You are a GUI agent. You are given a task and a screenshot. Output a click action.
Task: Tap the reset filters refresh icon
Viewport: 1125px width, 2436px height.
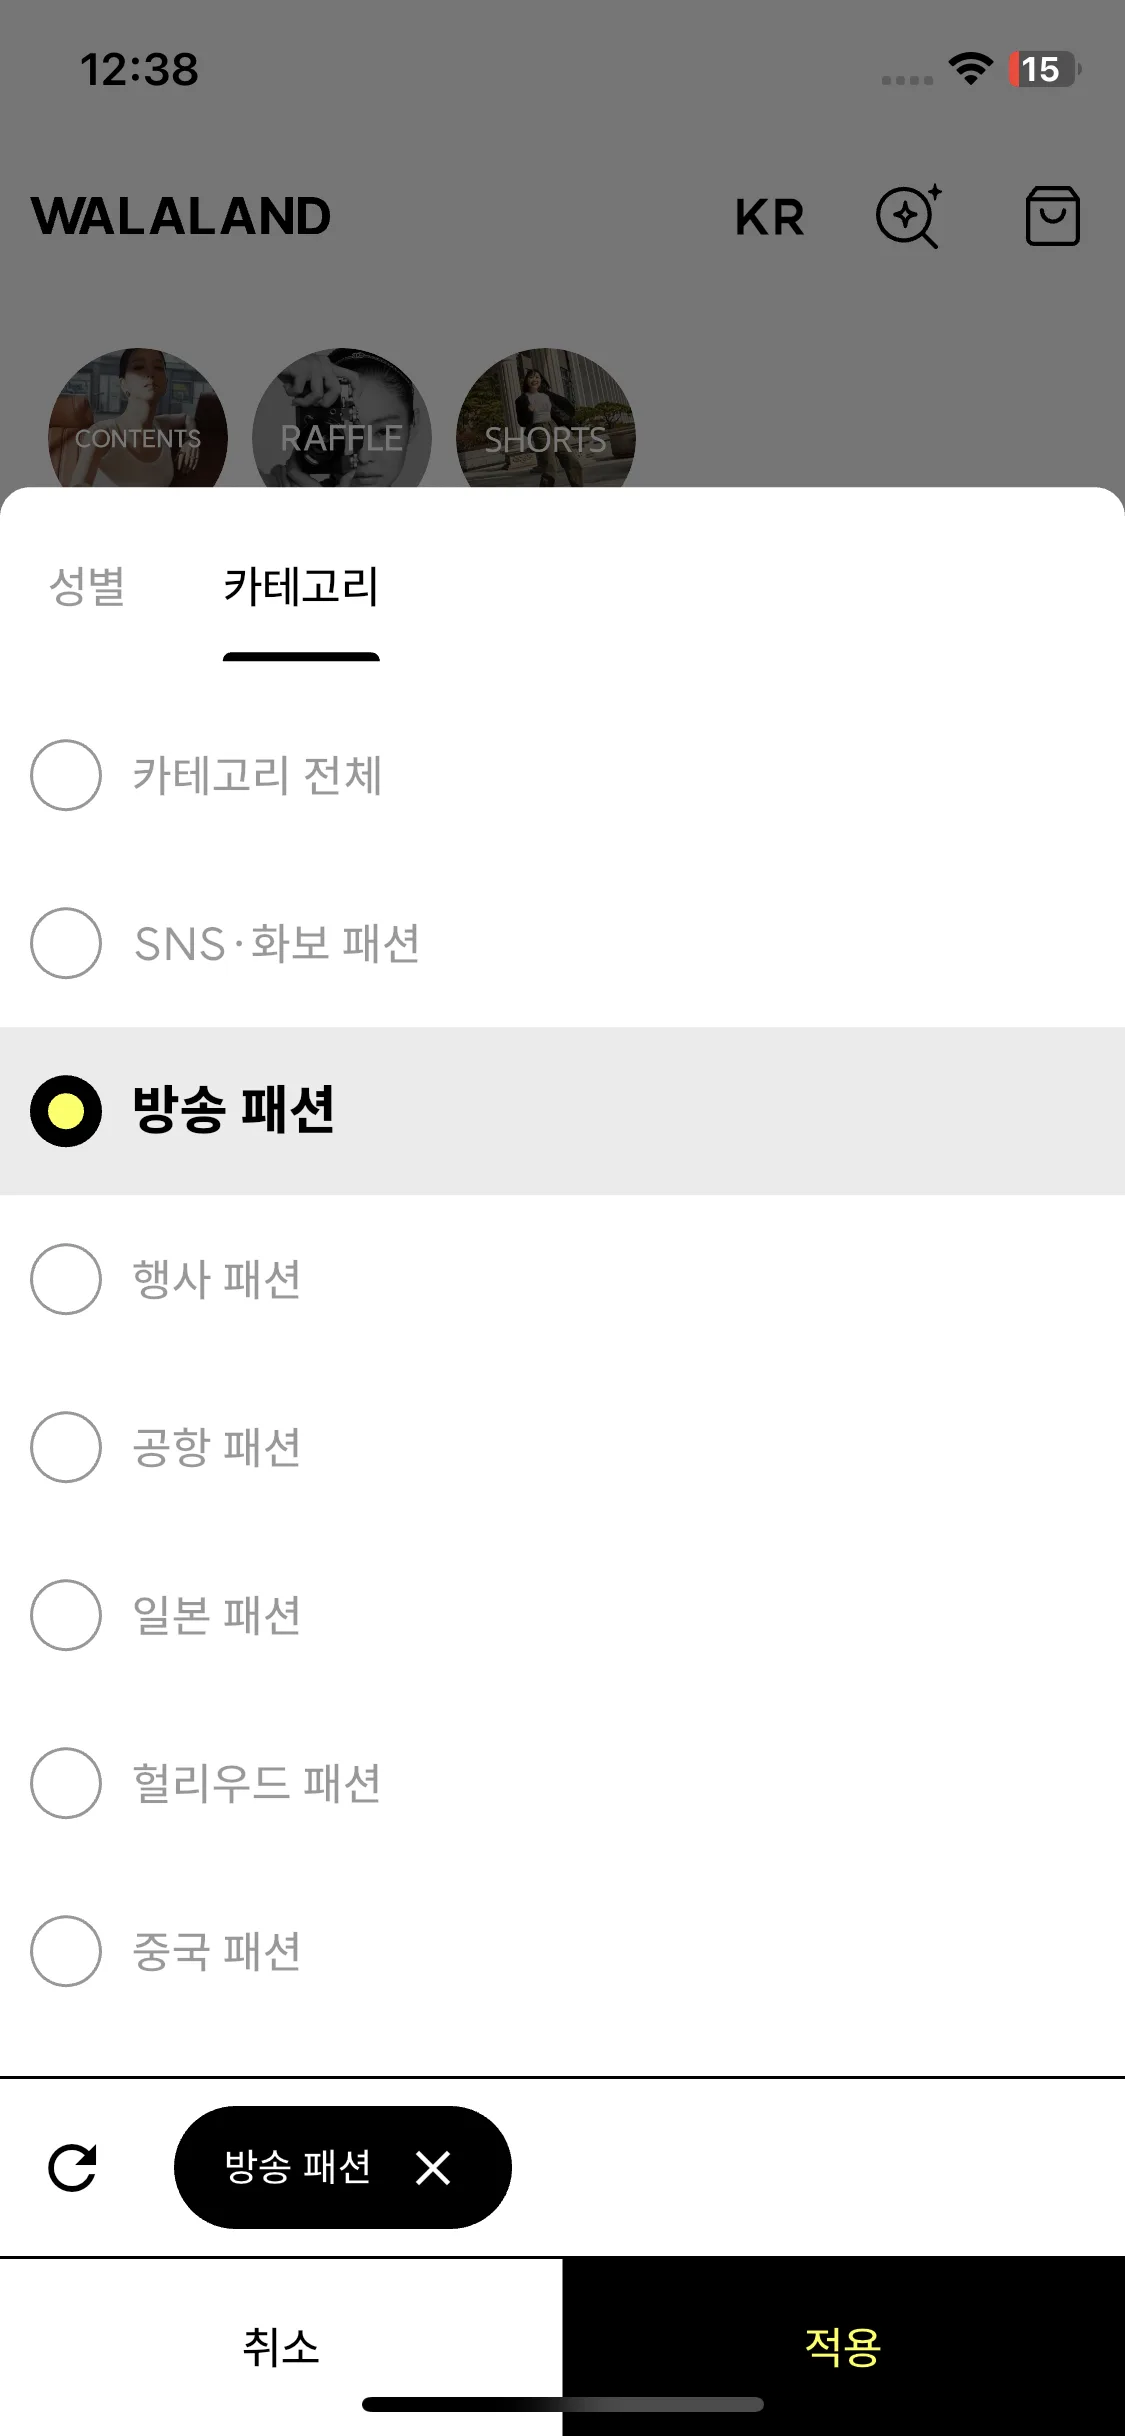73,2168
